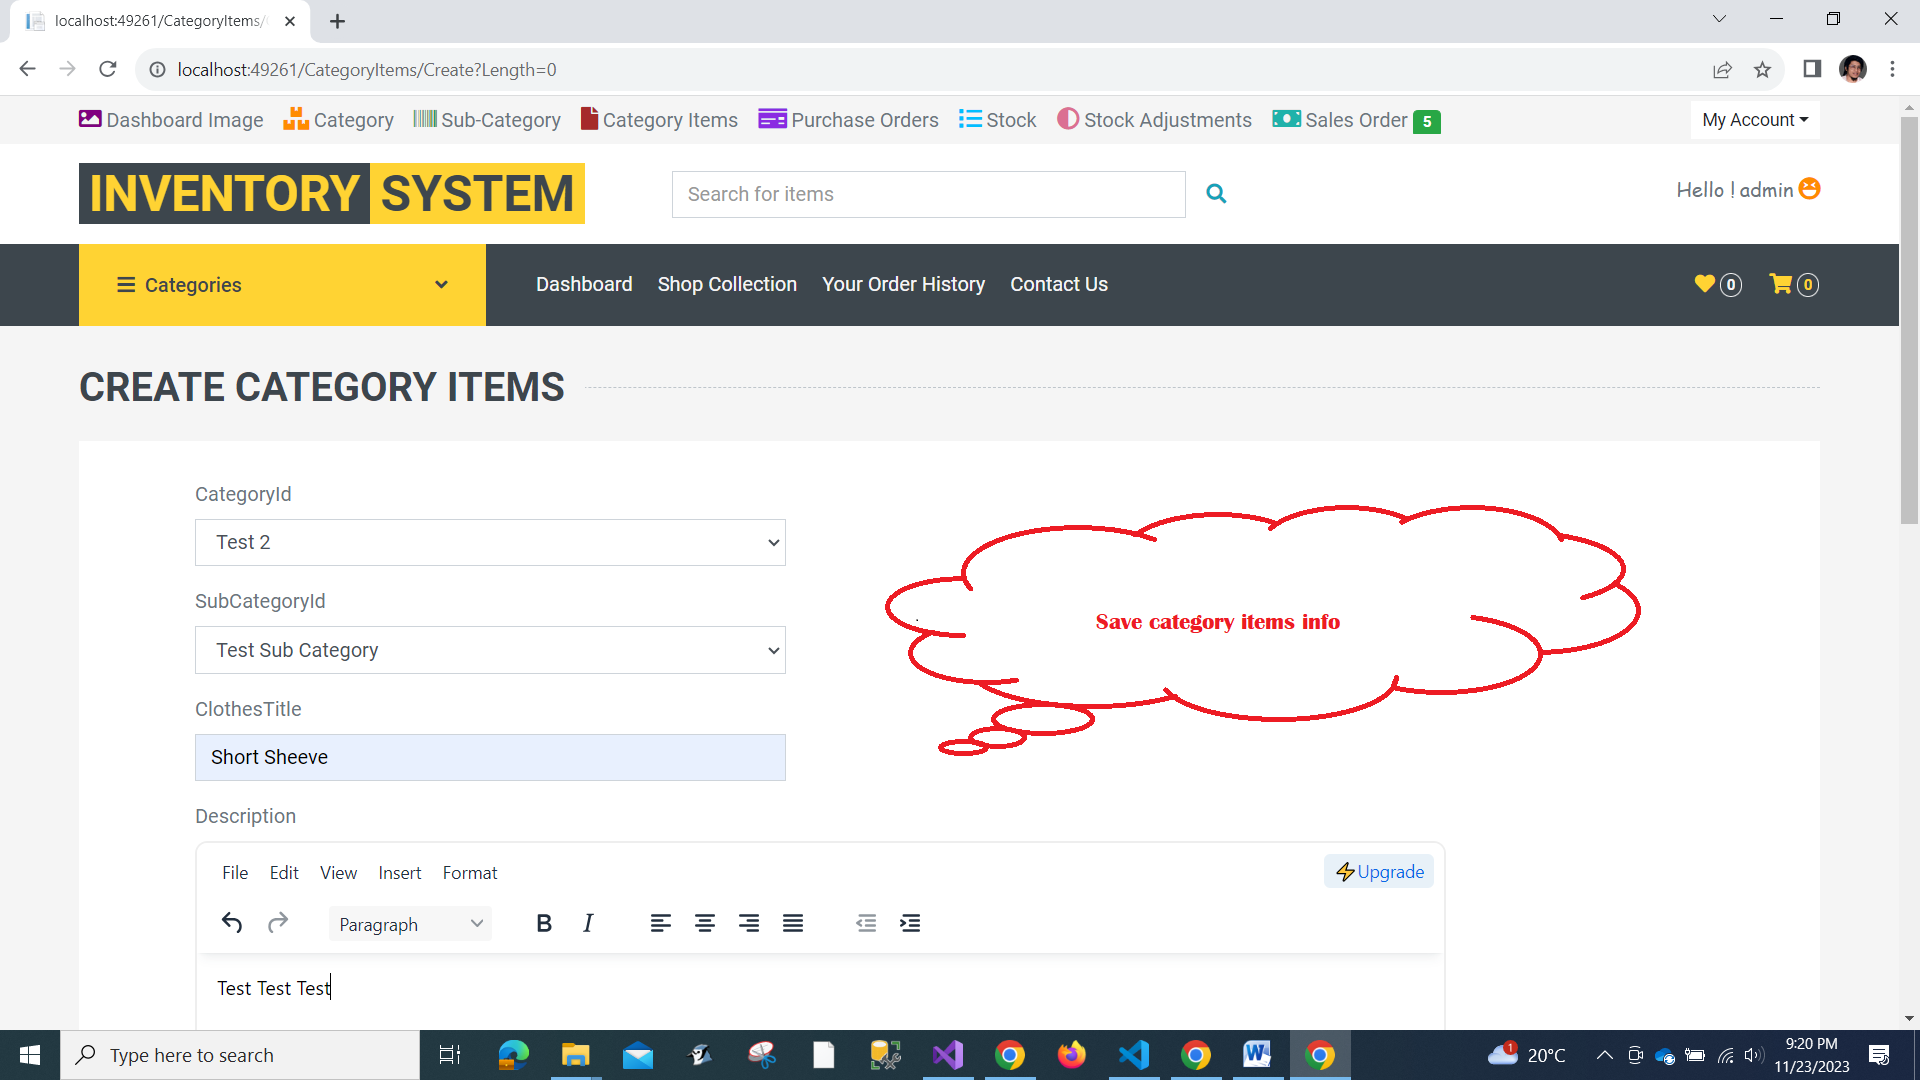Increase indent in editor toolbar
Image resolution: width=1920 pixels, height=1080 pixels.
910,923
